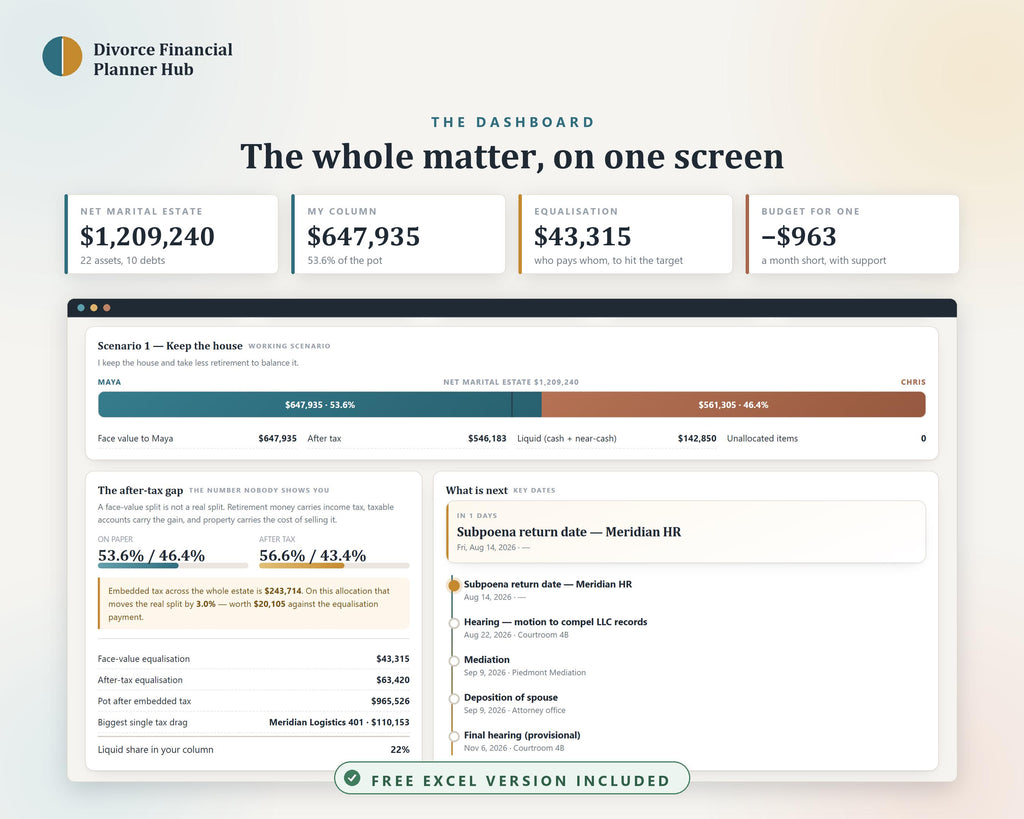Click Chris's brown $561,305 · 46.4% bar segment

pyautogui.click(x=733, y=405)
